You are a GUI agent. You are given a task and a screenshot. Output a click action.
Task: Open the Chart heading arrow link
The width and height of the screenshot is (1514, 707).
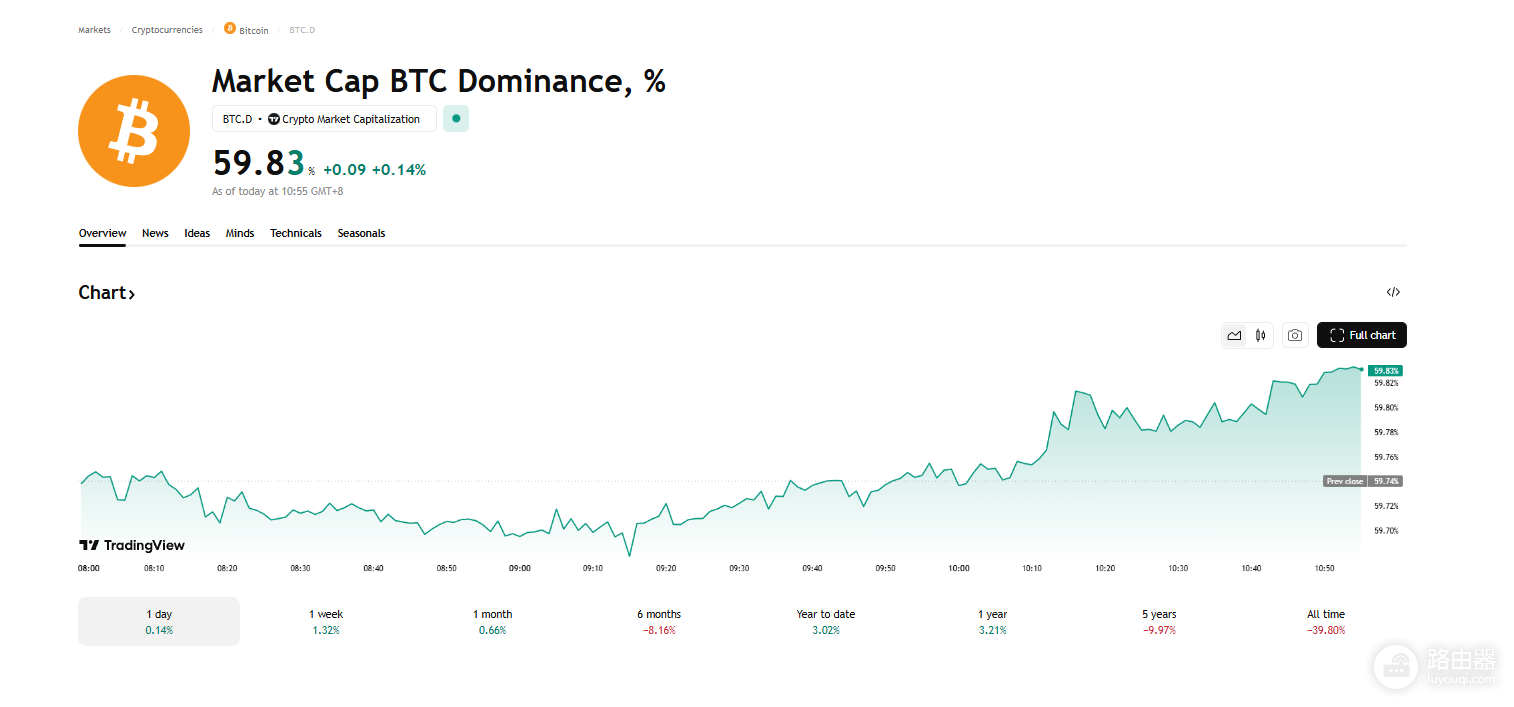(x=107, y=293)
